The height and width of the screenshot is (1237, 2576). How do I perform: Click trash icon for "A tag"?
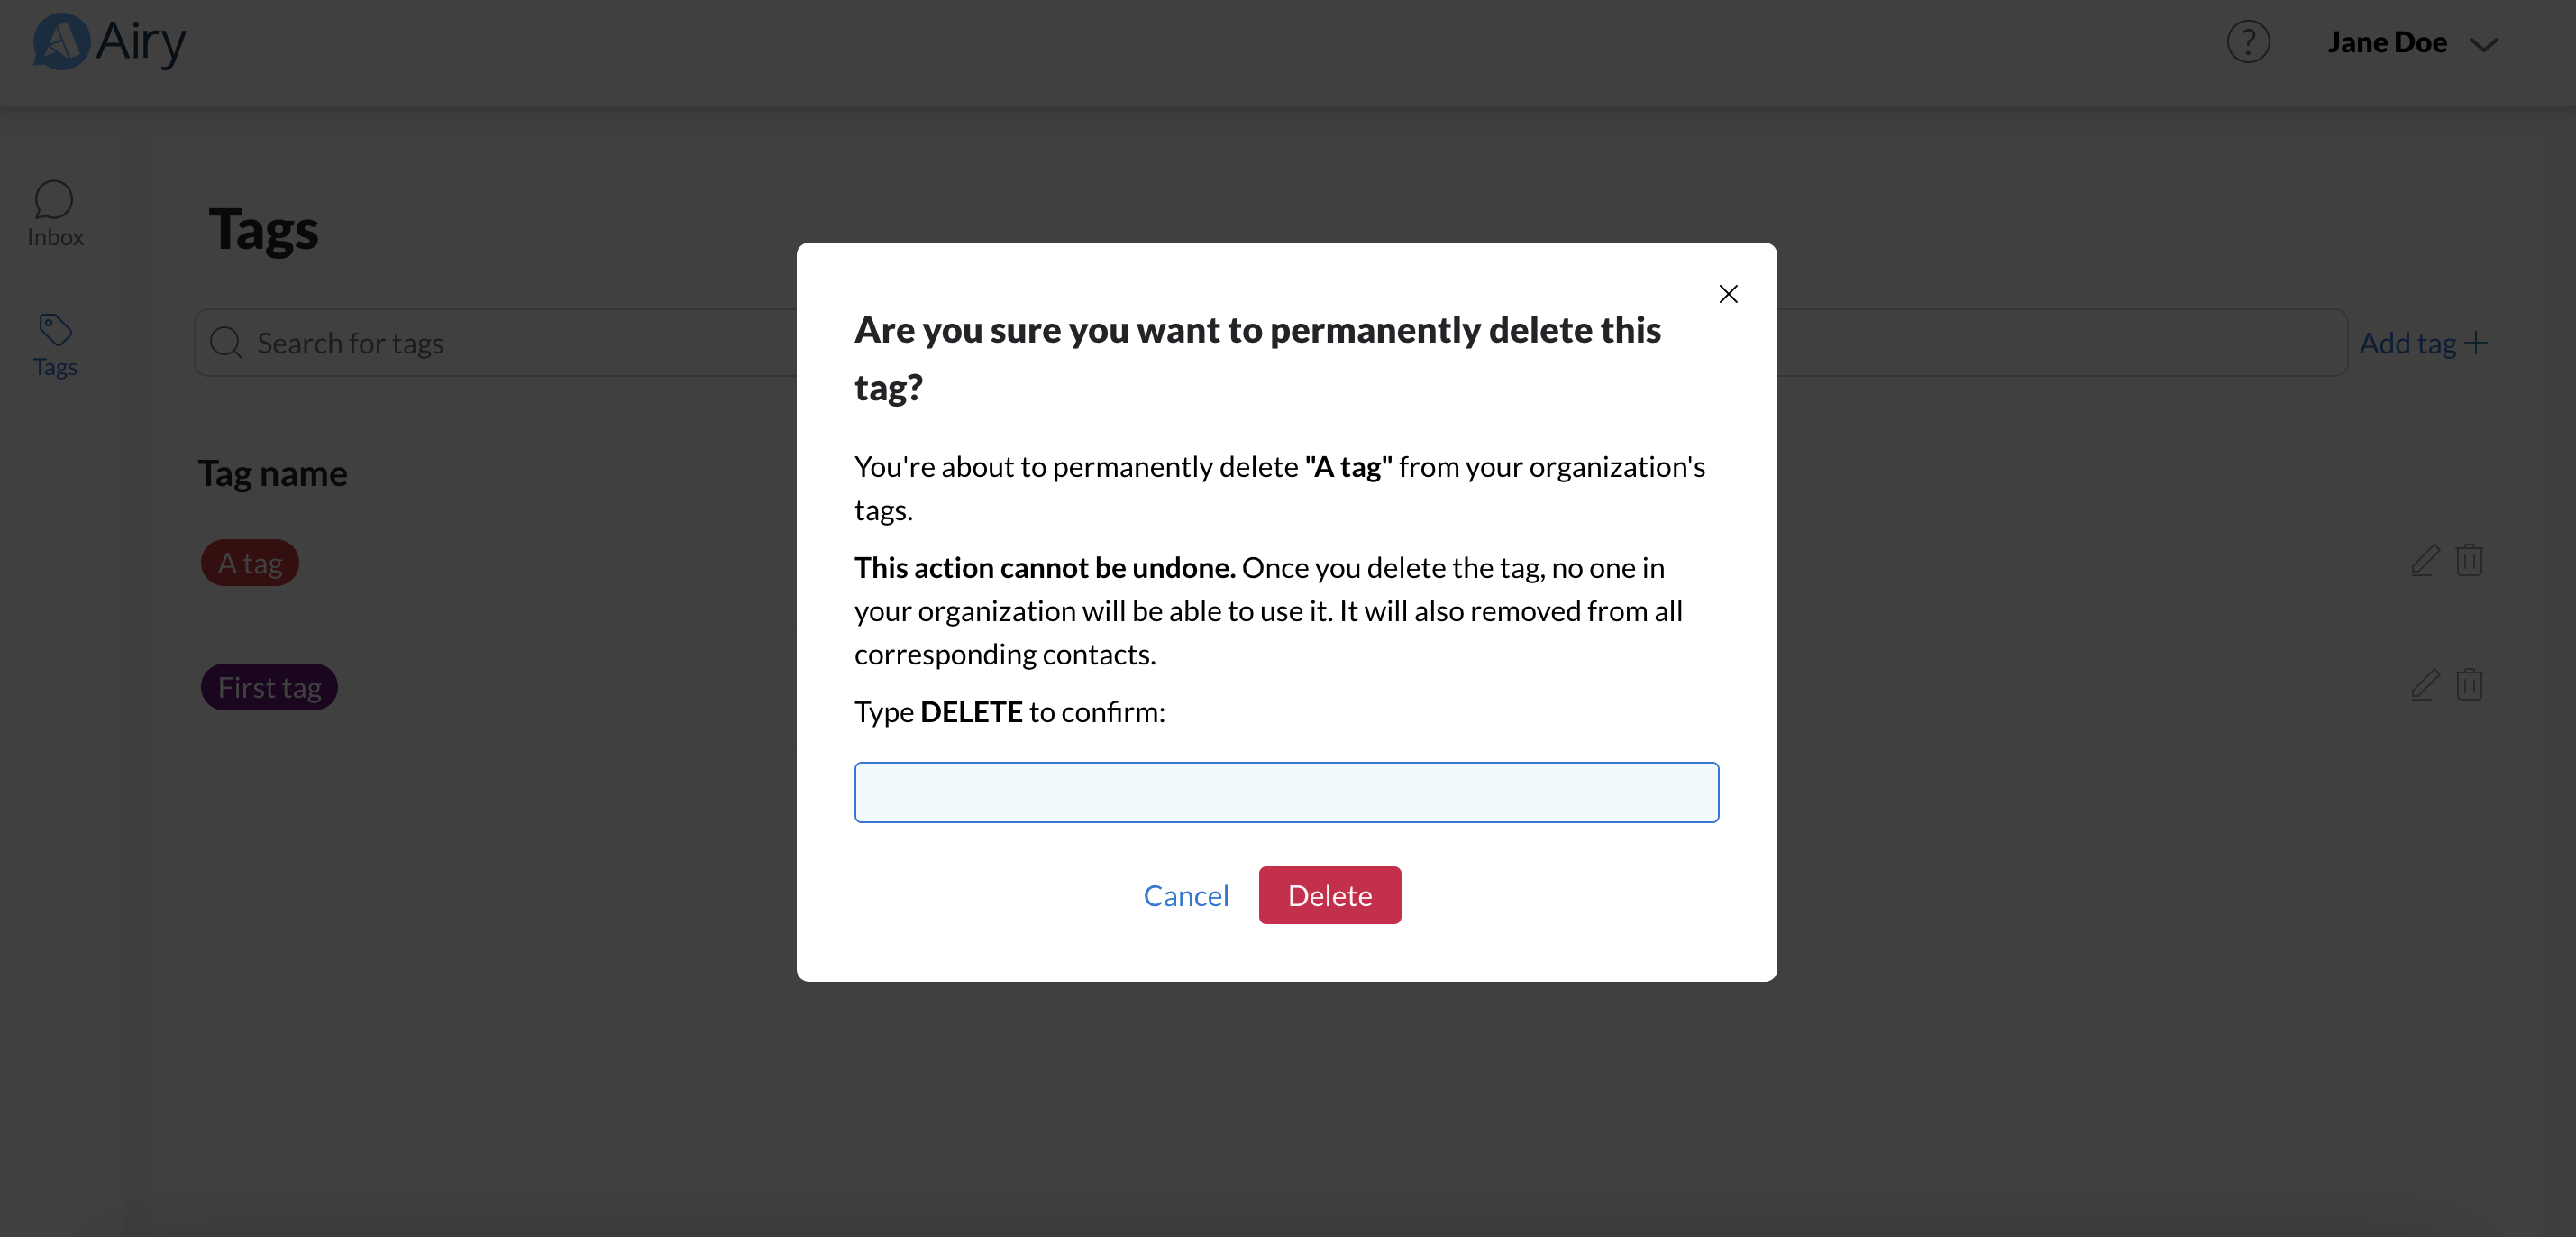click(x=2469, y=561)
